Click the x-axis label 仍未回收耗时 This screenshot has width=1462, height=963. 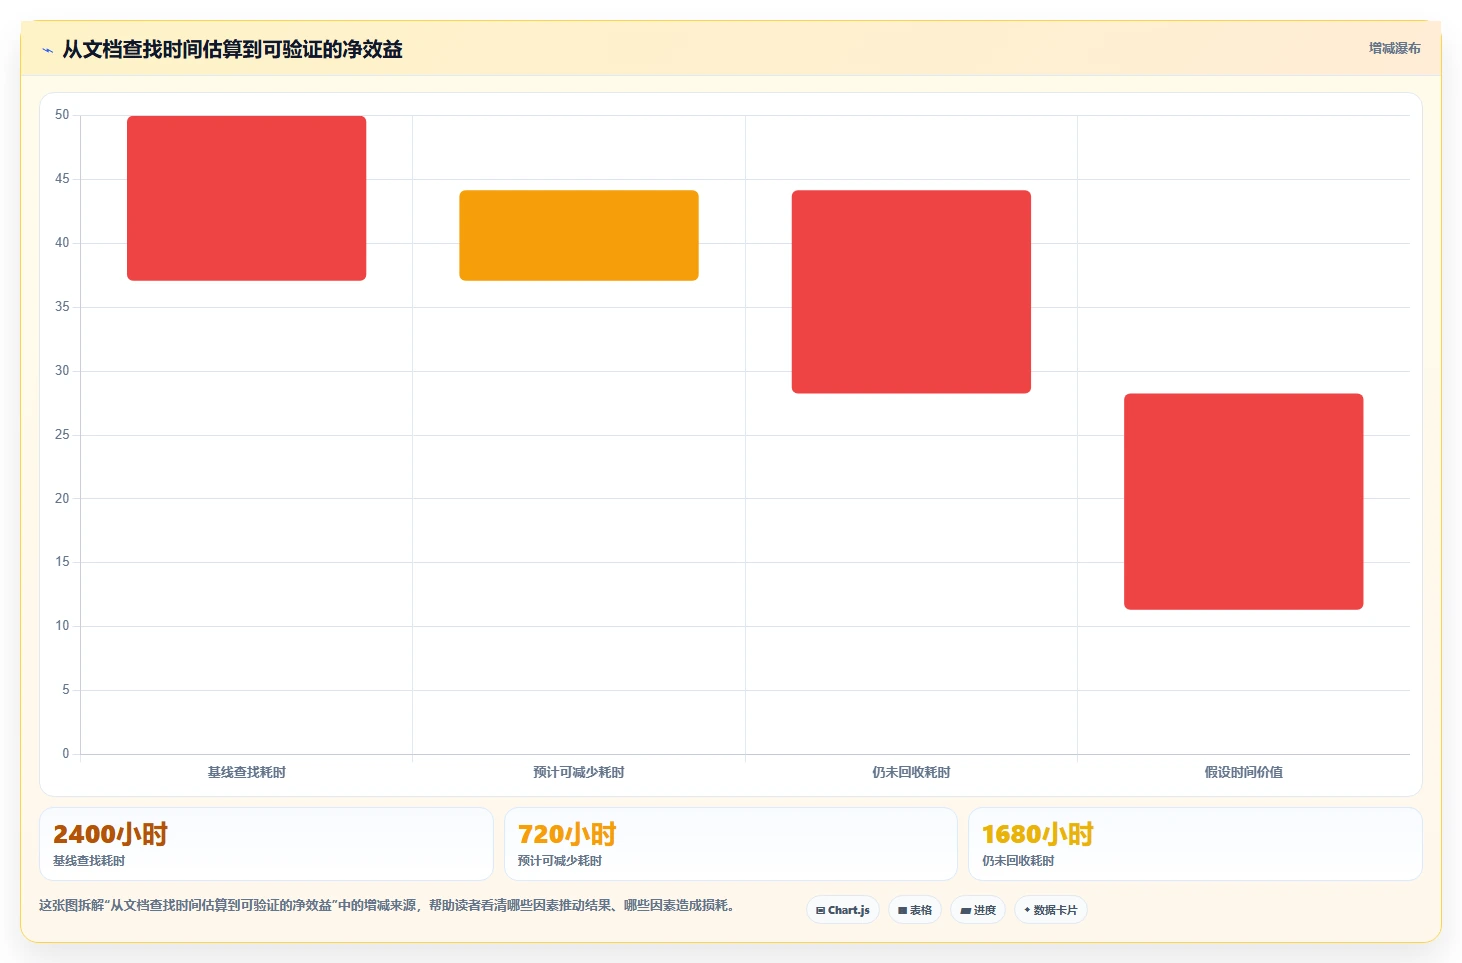[911, 772]
